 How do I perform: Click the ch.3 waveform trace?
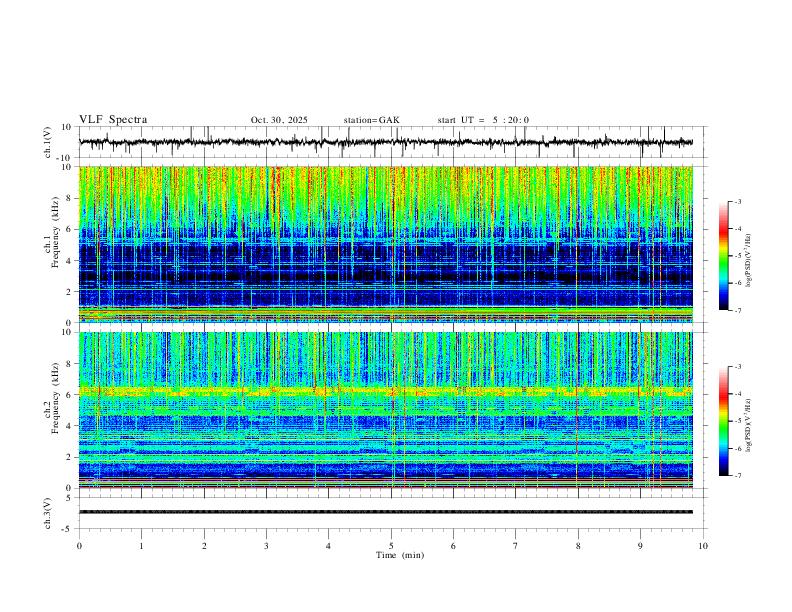click(386, 512)
